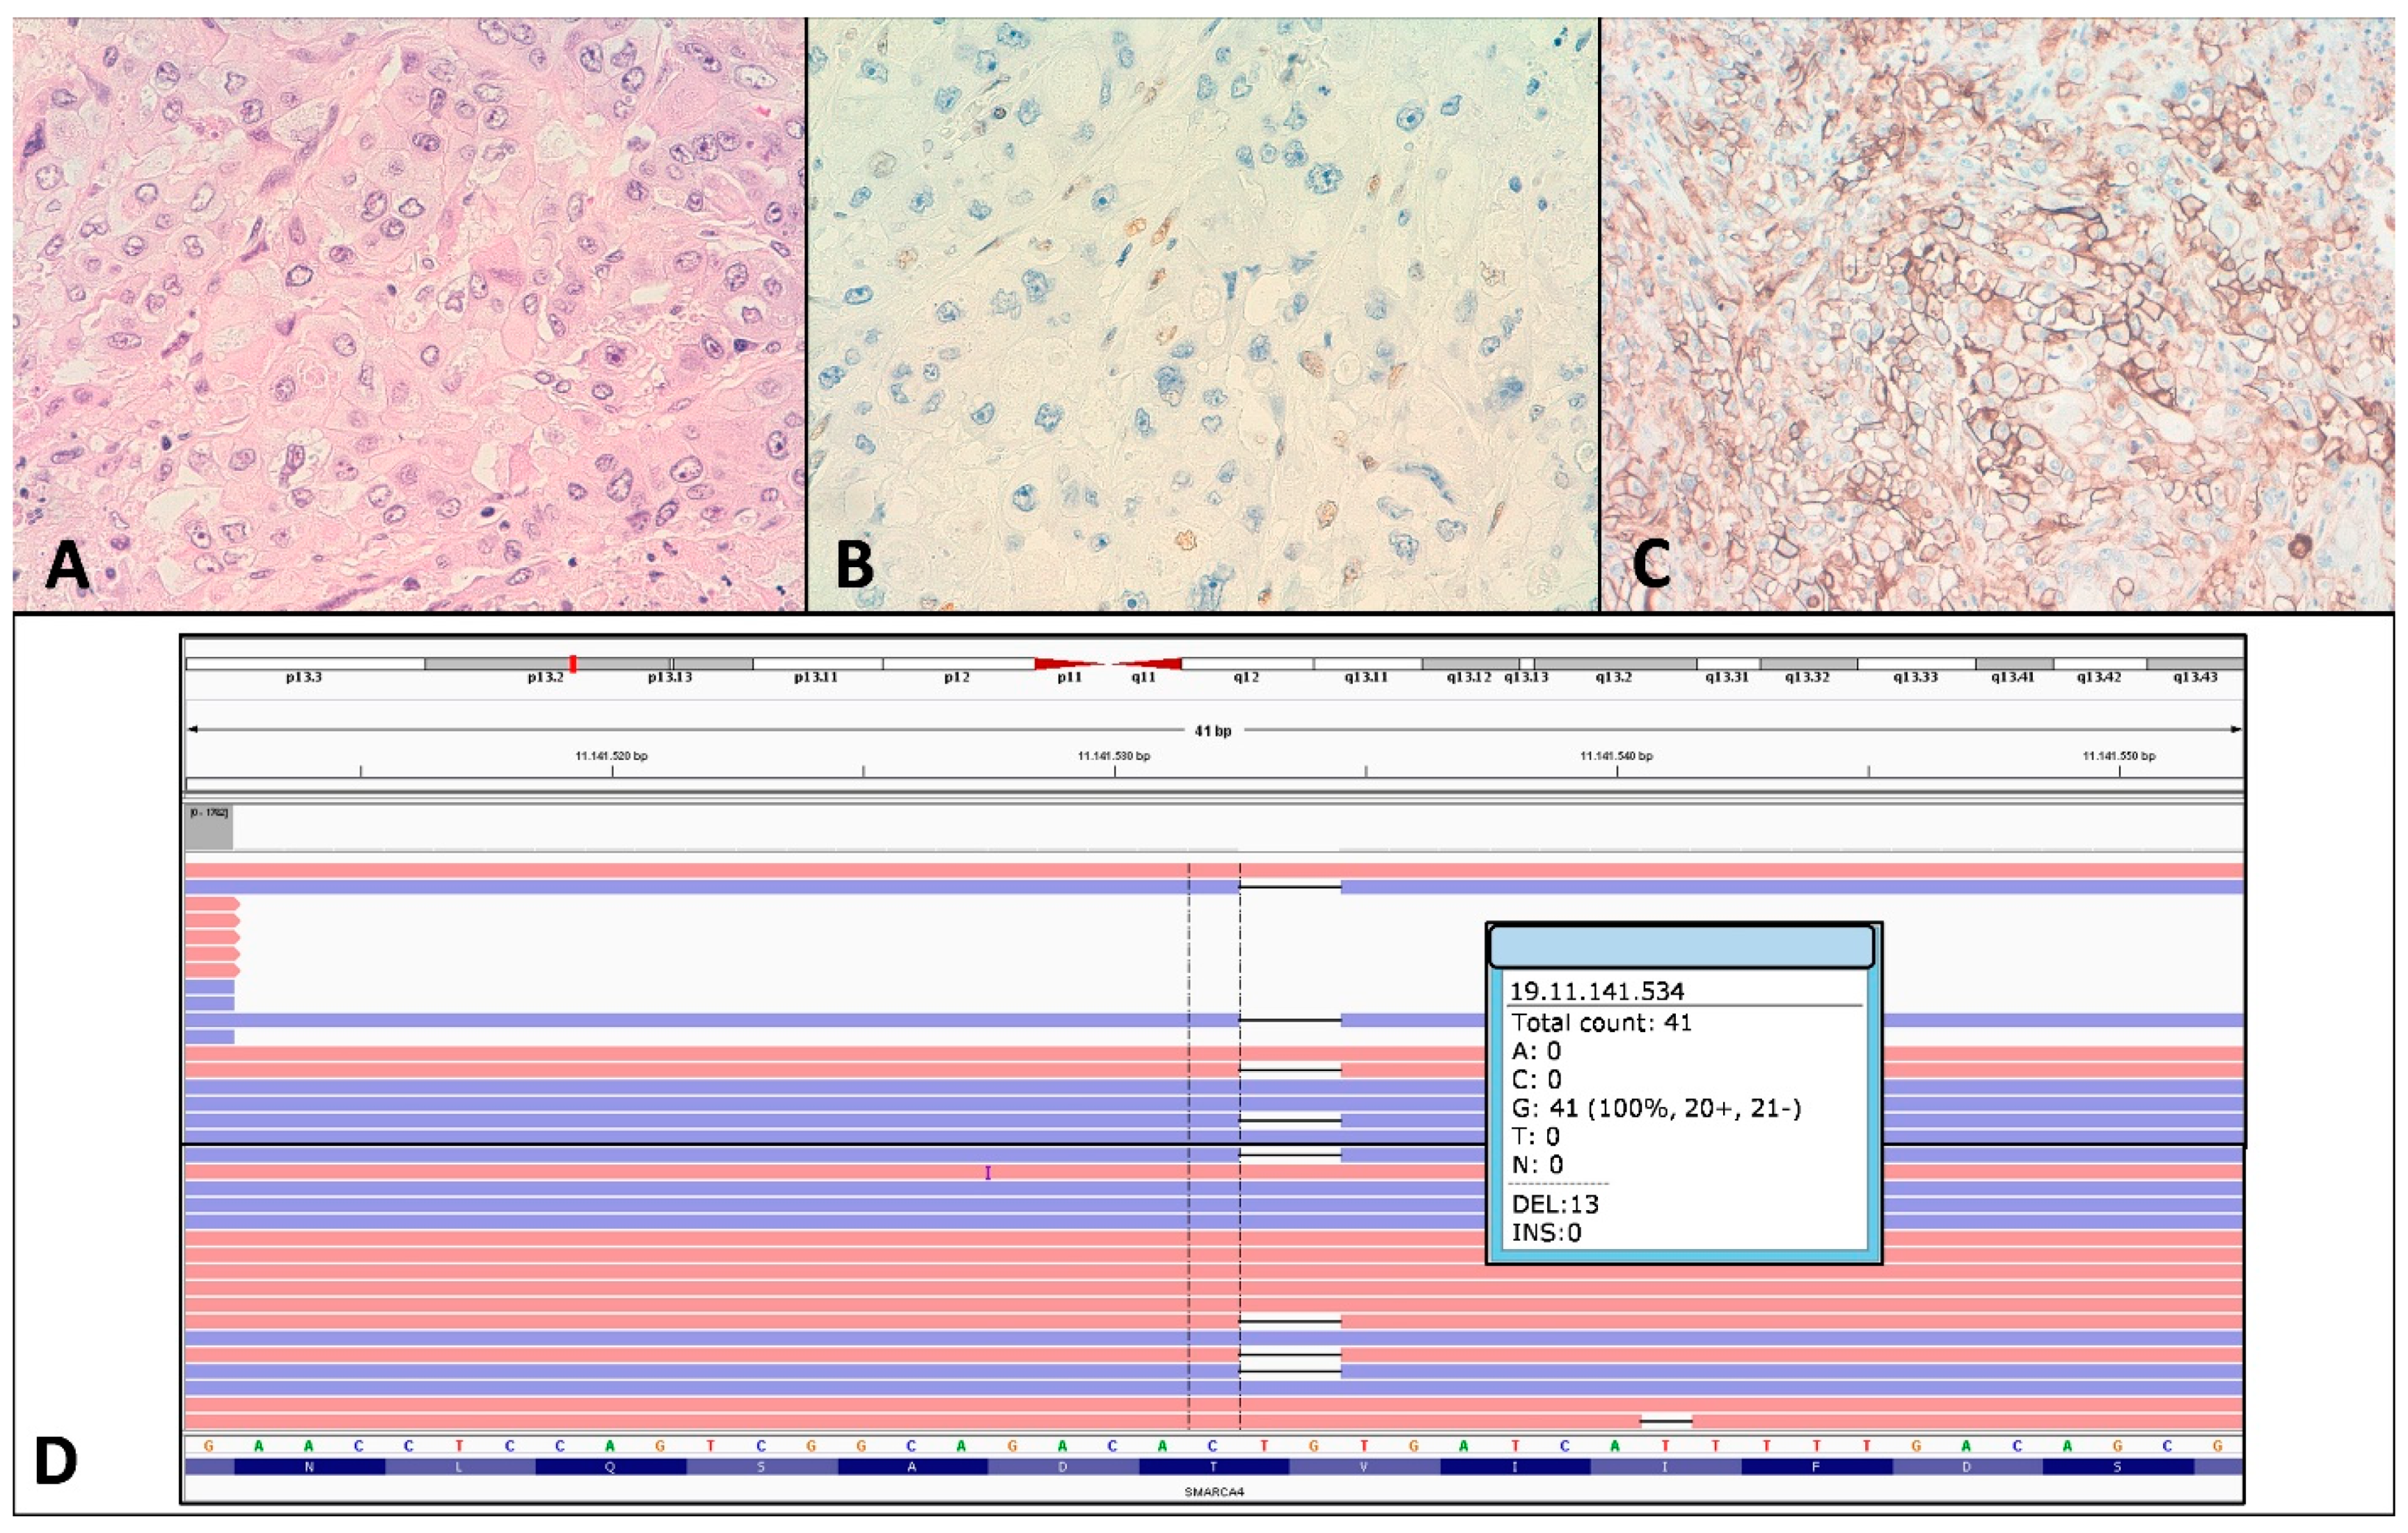
Task: Click the soft-clipped pink read arrows at left edge
Action: coord(212,937)
